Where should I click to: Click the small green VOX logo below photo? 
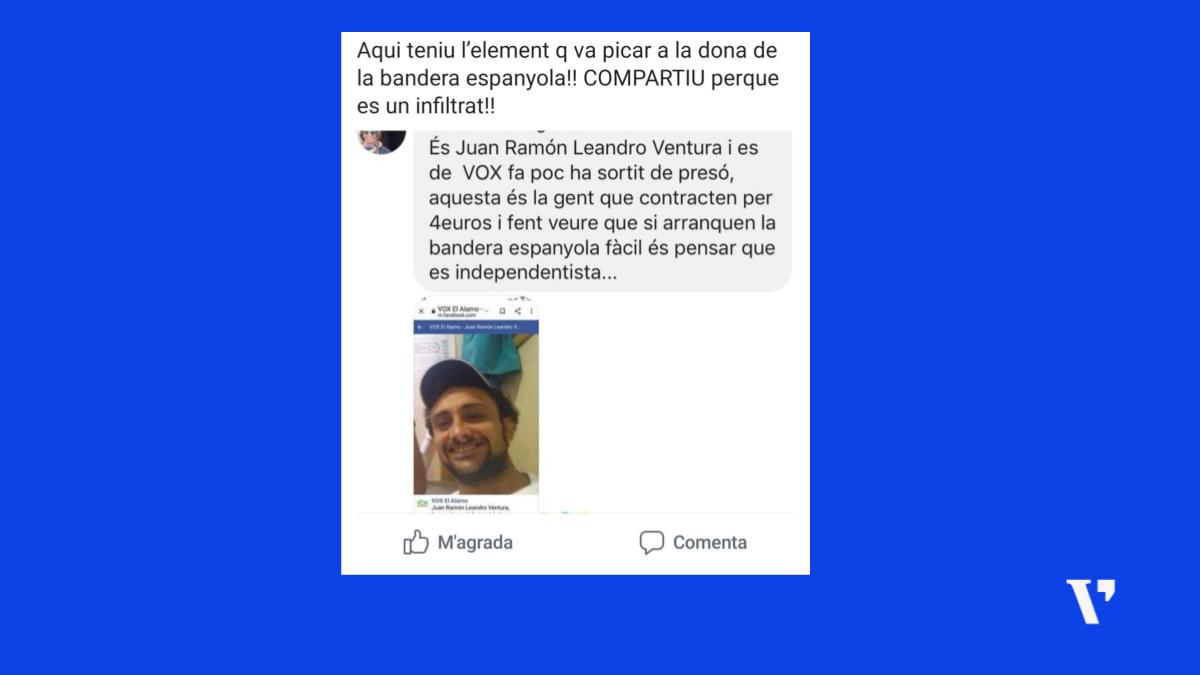click(x=422, y=503)
